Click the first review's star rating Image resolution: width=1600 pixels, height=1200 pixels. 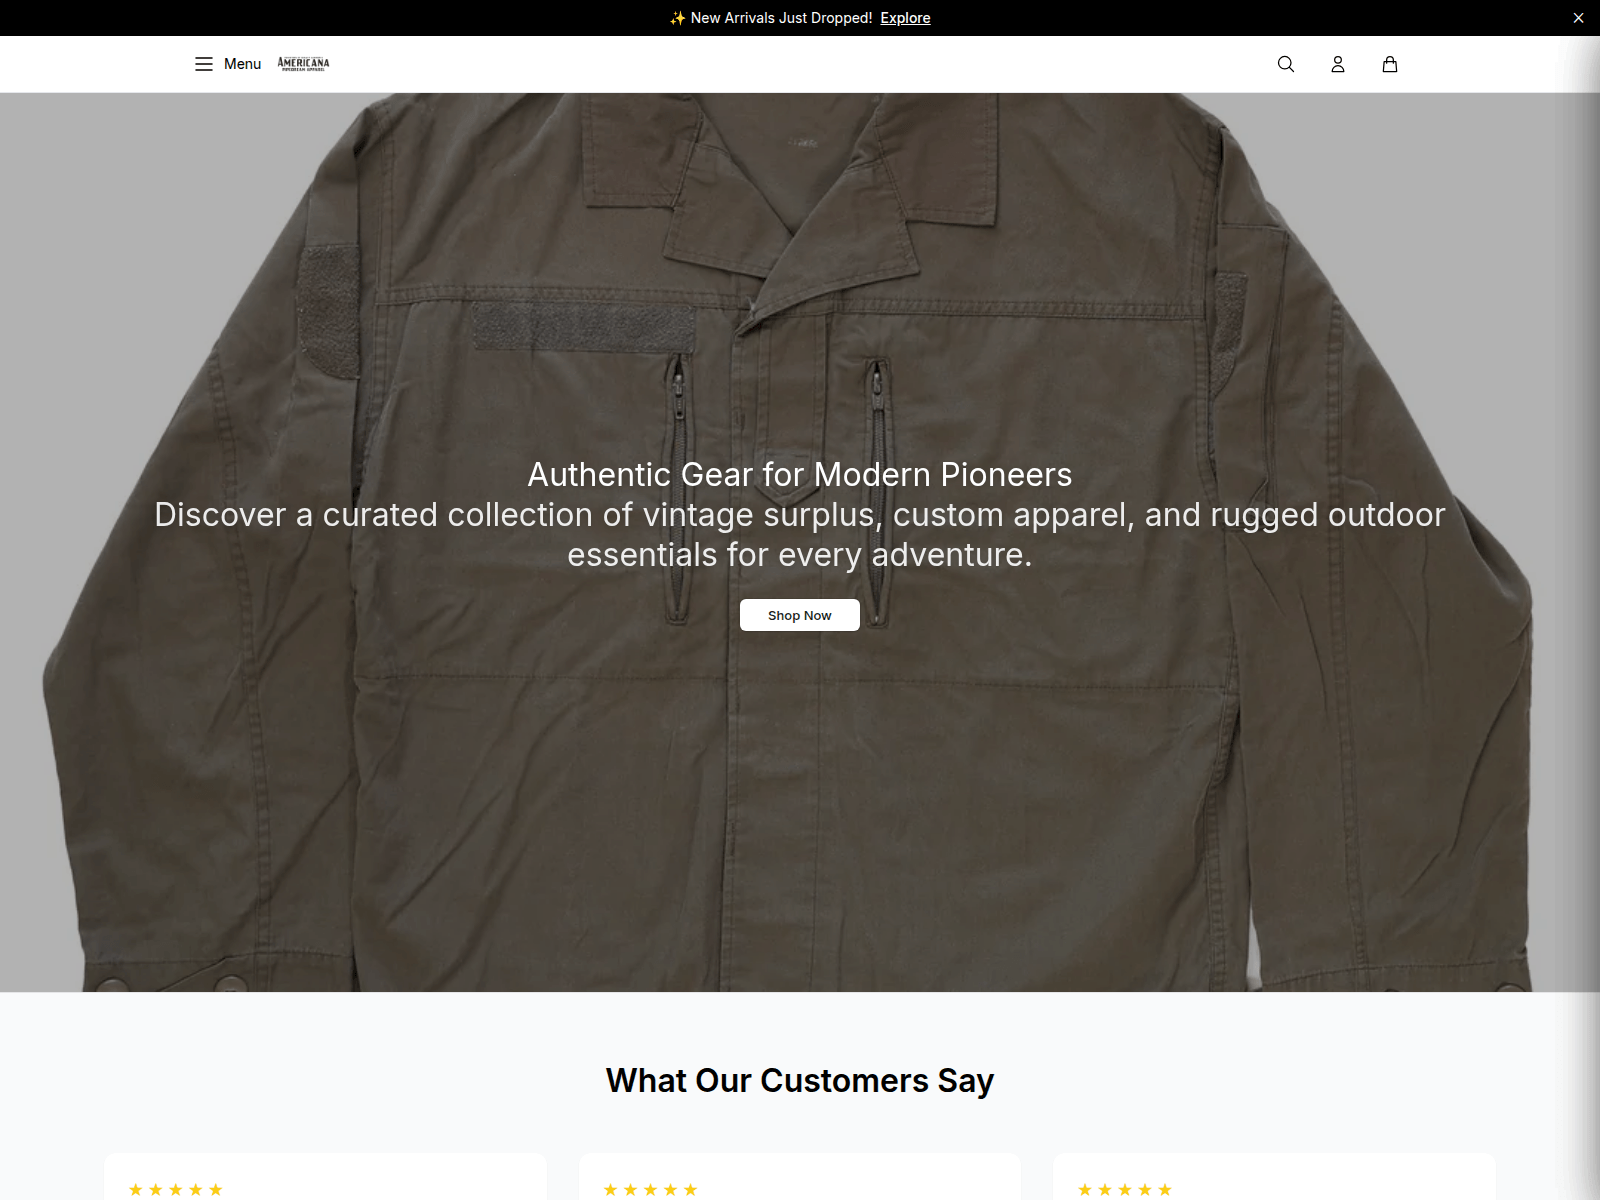pyautogui.click(x=176, y=1189)
